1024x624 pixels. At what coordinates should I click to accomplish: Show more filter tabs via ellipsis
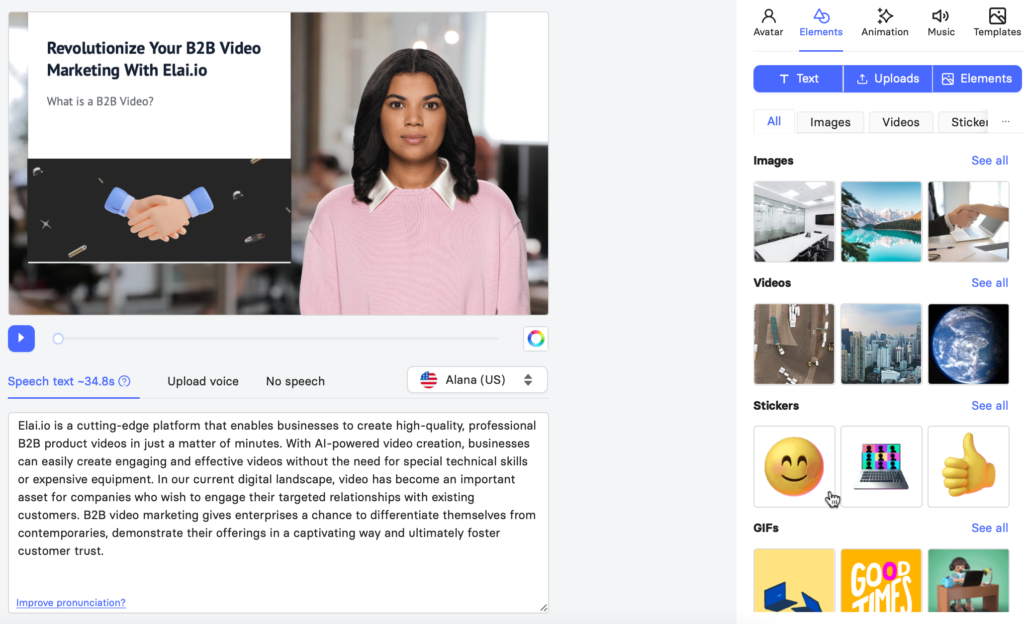[1006, 121]
